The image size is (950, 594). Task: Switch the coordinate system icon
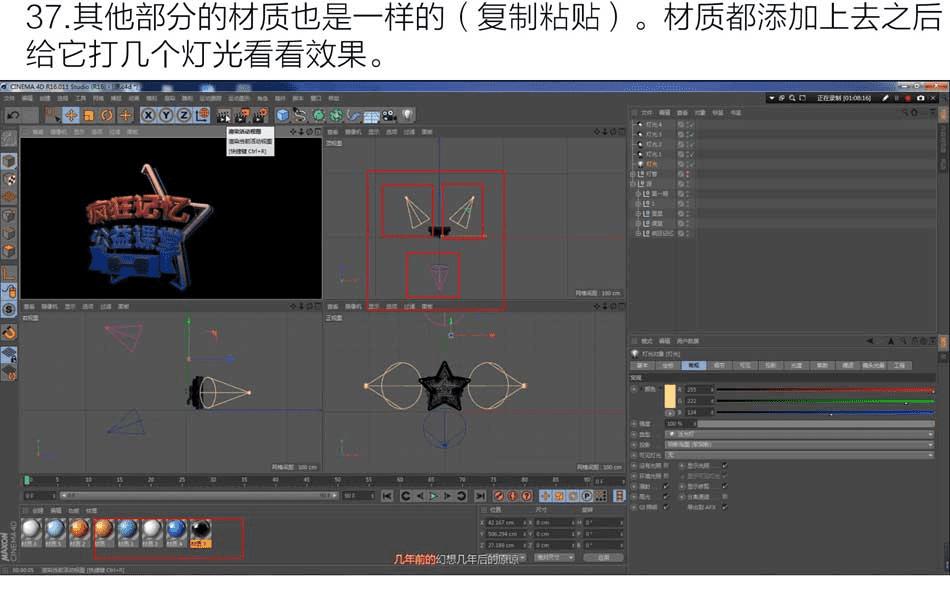(x=202, y=115)
